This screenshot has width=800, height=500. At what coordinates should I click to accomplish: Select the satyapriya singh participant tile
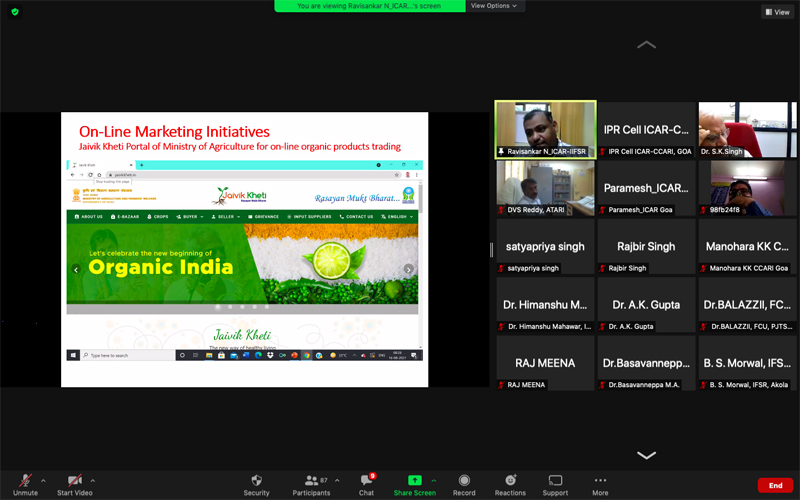pyautogui.click(x=545, y=246)
